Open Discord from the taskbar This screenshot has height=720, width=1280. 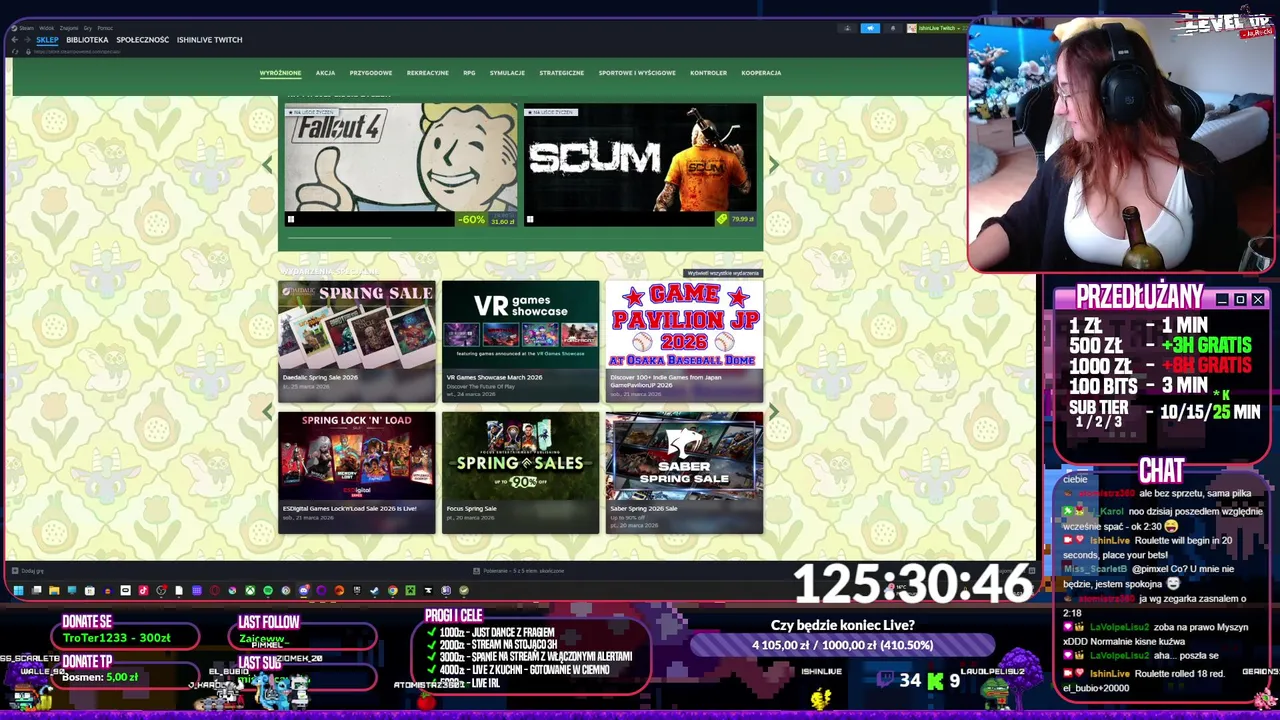click(303, 590)
